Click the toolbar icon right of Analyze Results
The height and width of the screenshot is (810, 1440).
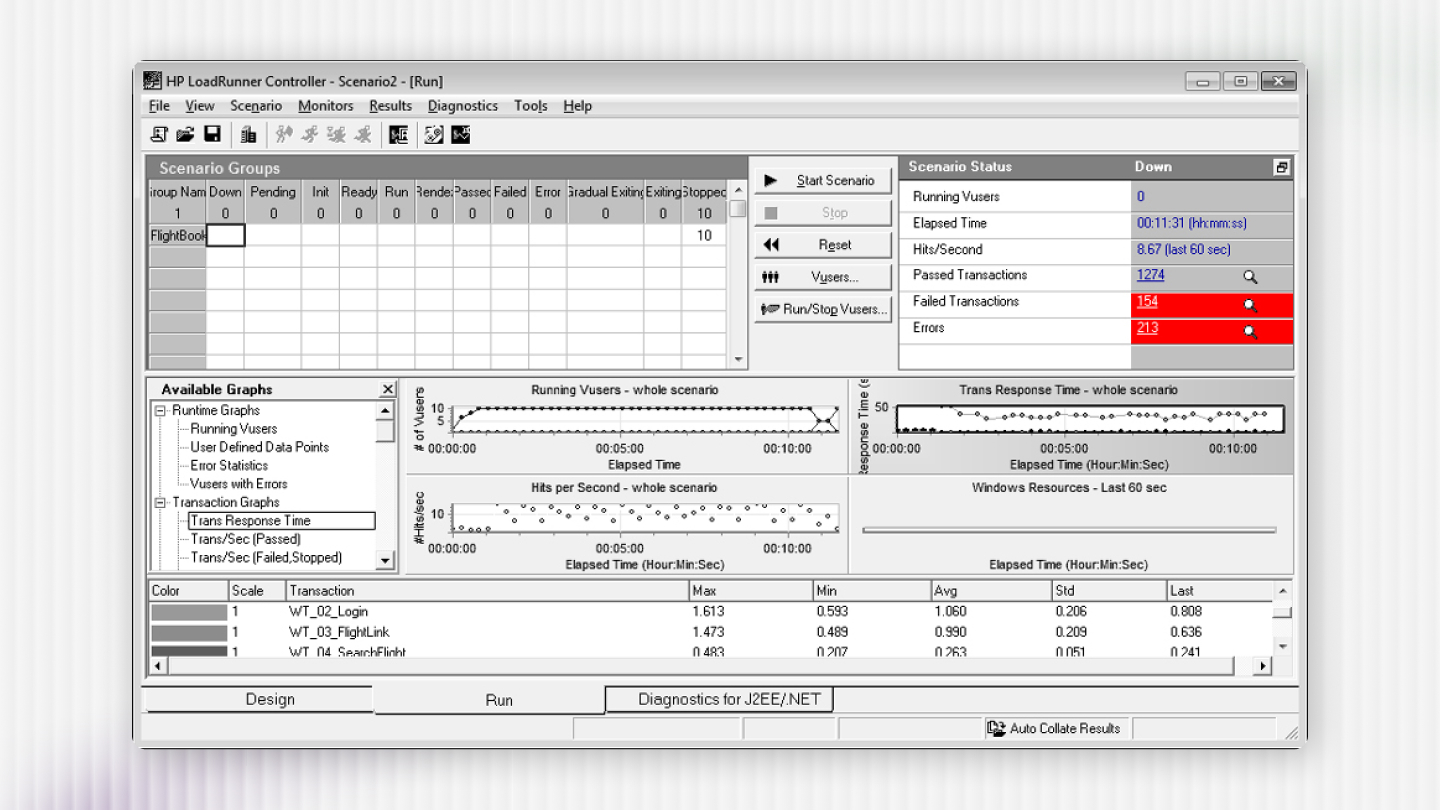434,134
